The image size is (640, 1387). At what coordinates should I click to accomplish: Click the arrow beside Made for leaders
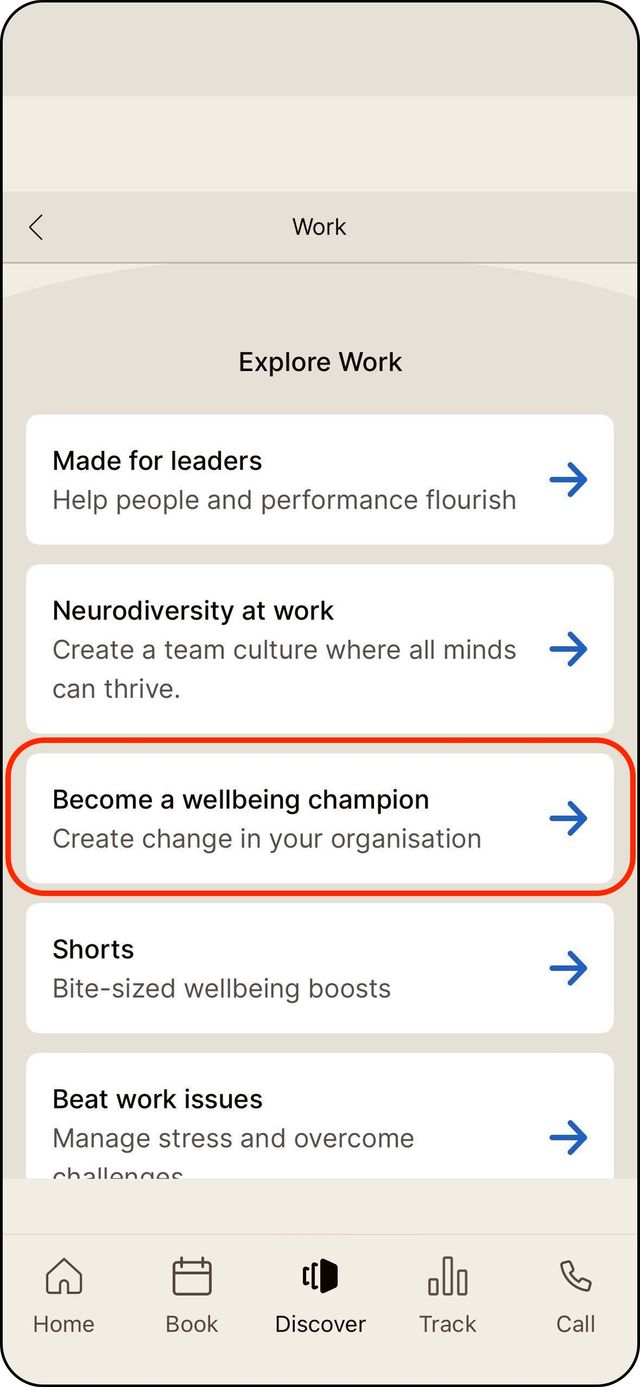(568, 480)
